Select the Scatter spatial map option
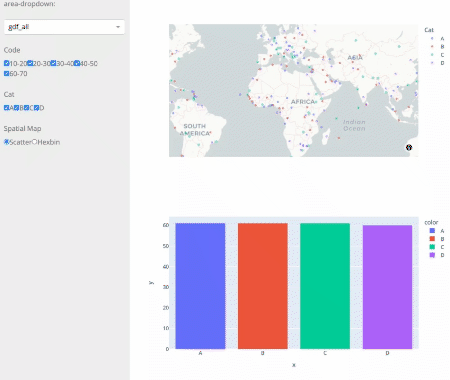This screenshot has width=450, height=380. point(6,142)
